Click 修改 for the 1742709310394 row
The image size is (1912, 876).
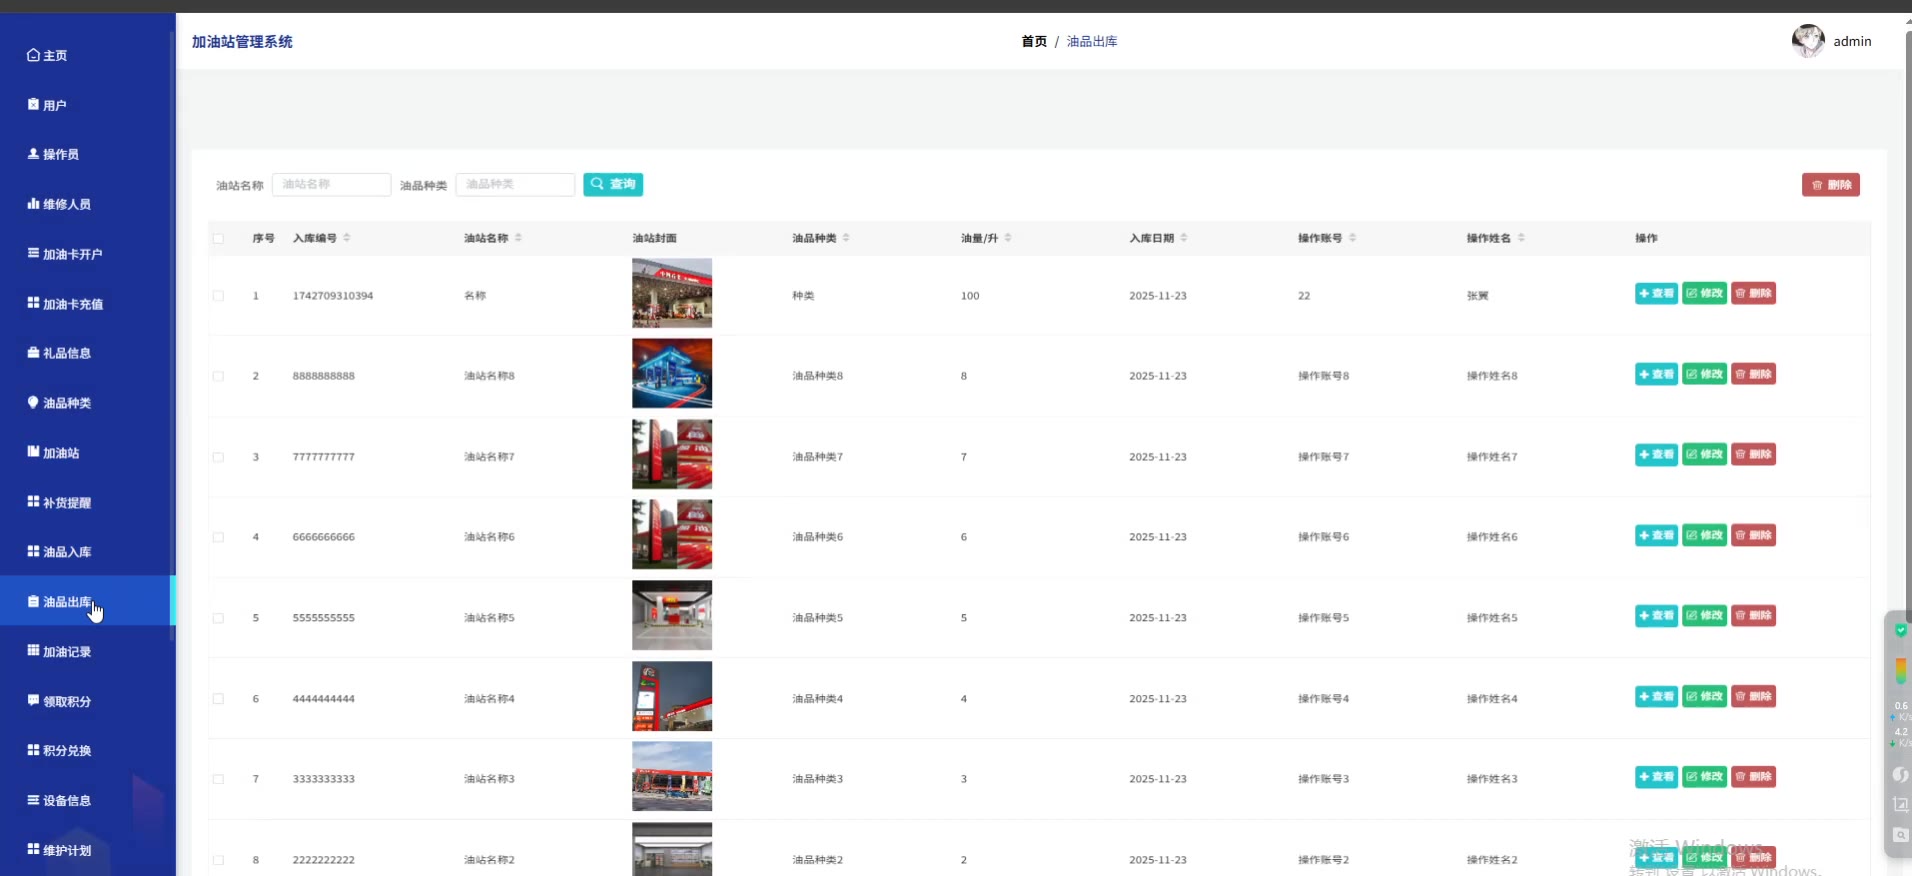pos(1705,293)
